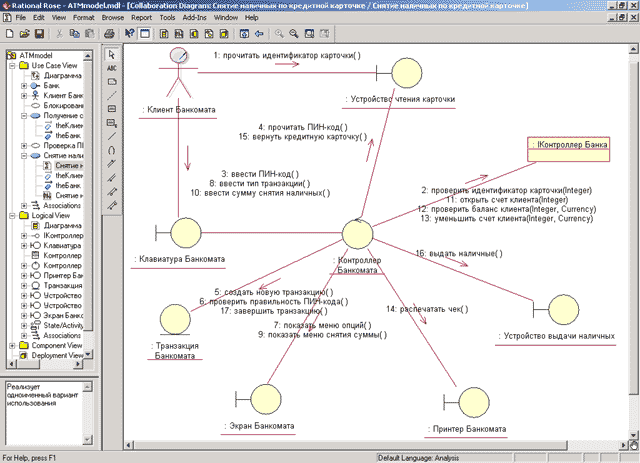Select the Object Link line tool

click(112, 137)
